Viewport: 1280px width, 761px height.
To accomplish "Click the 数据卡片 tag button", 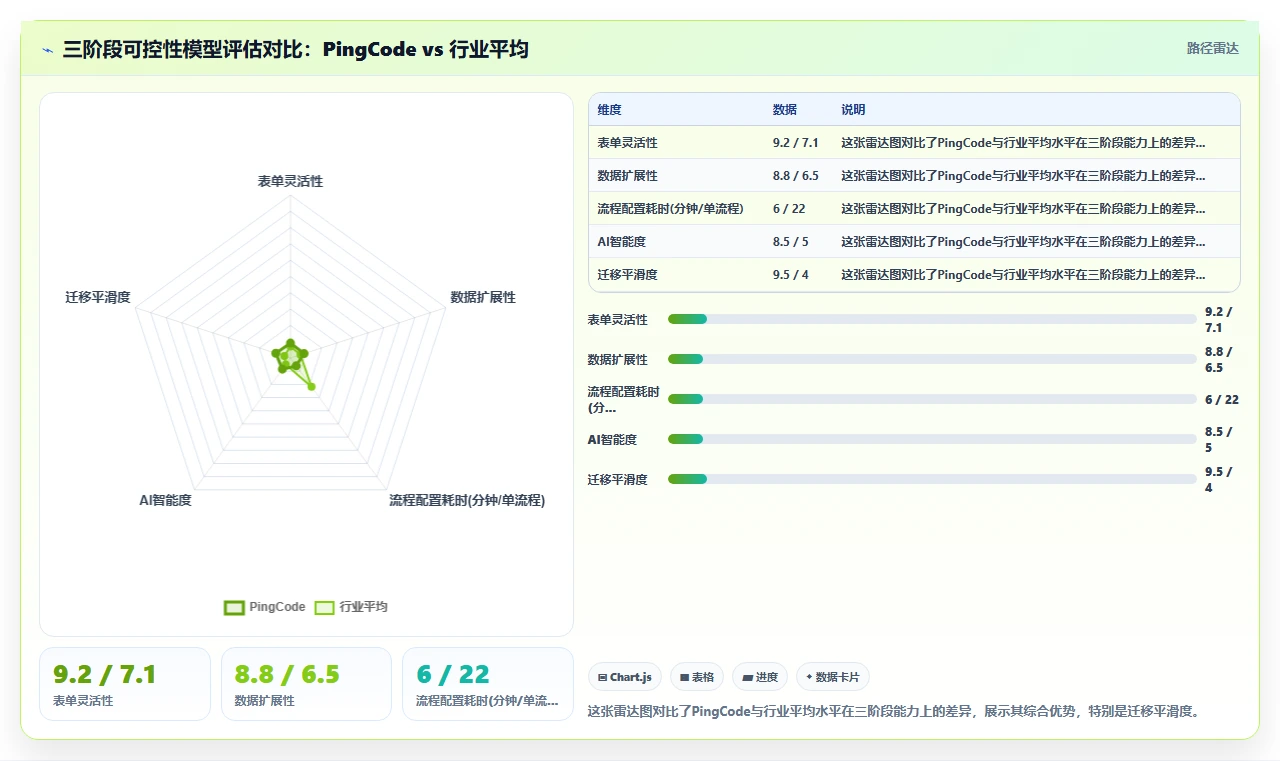I will click(x=833, y=677).
